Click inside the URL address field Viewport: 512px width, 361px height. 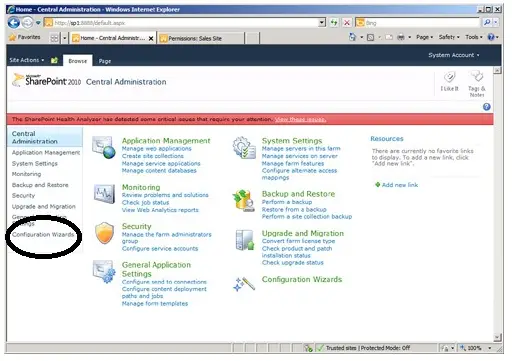[x=185, y=23]
